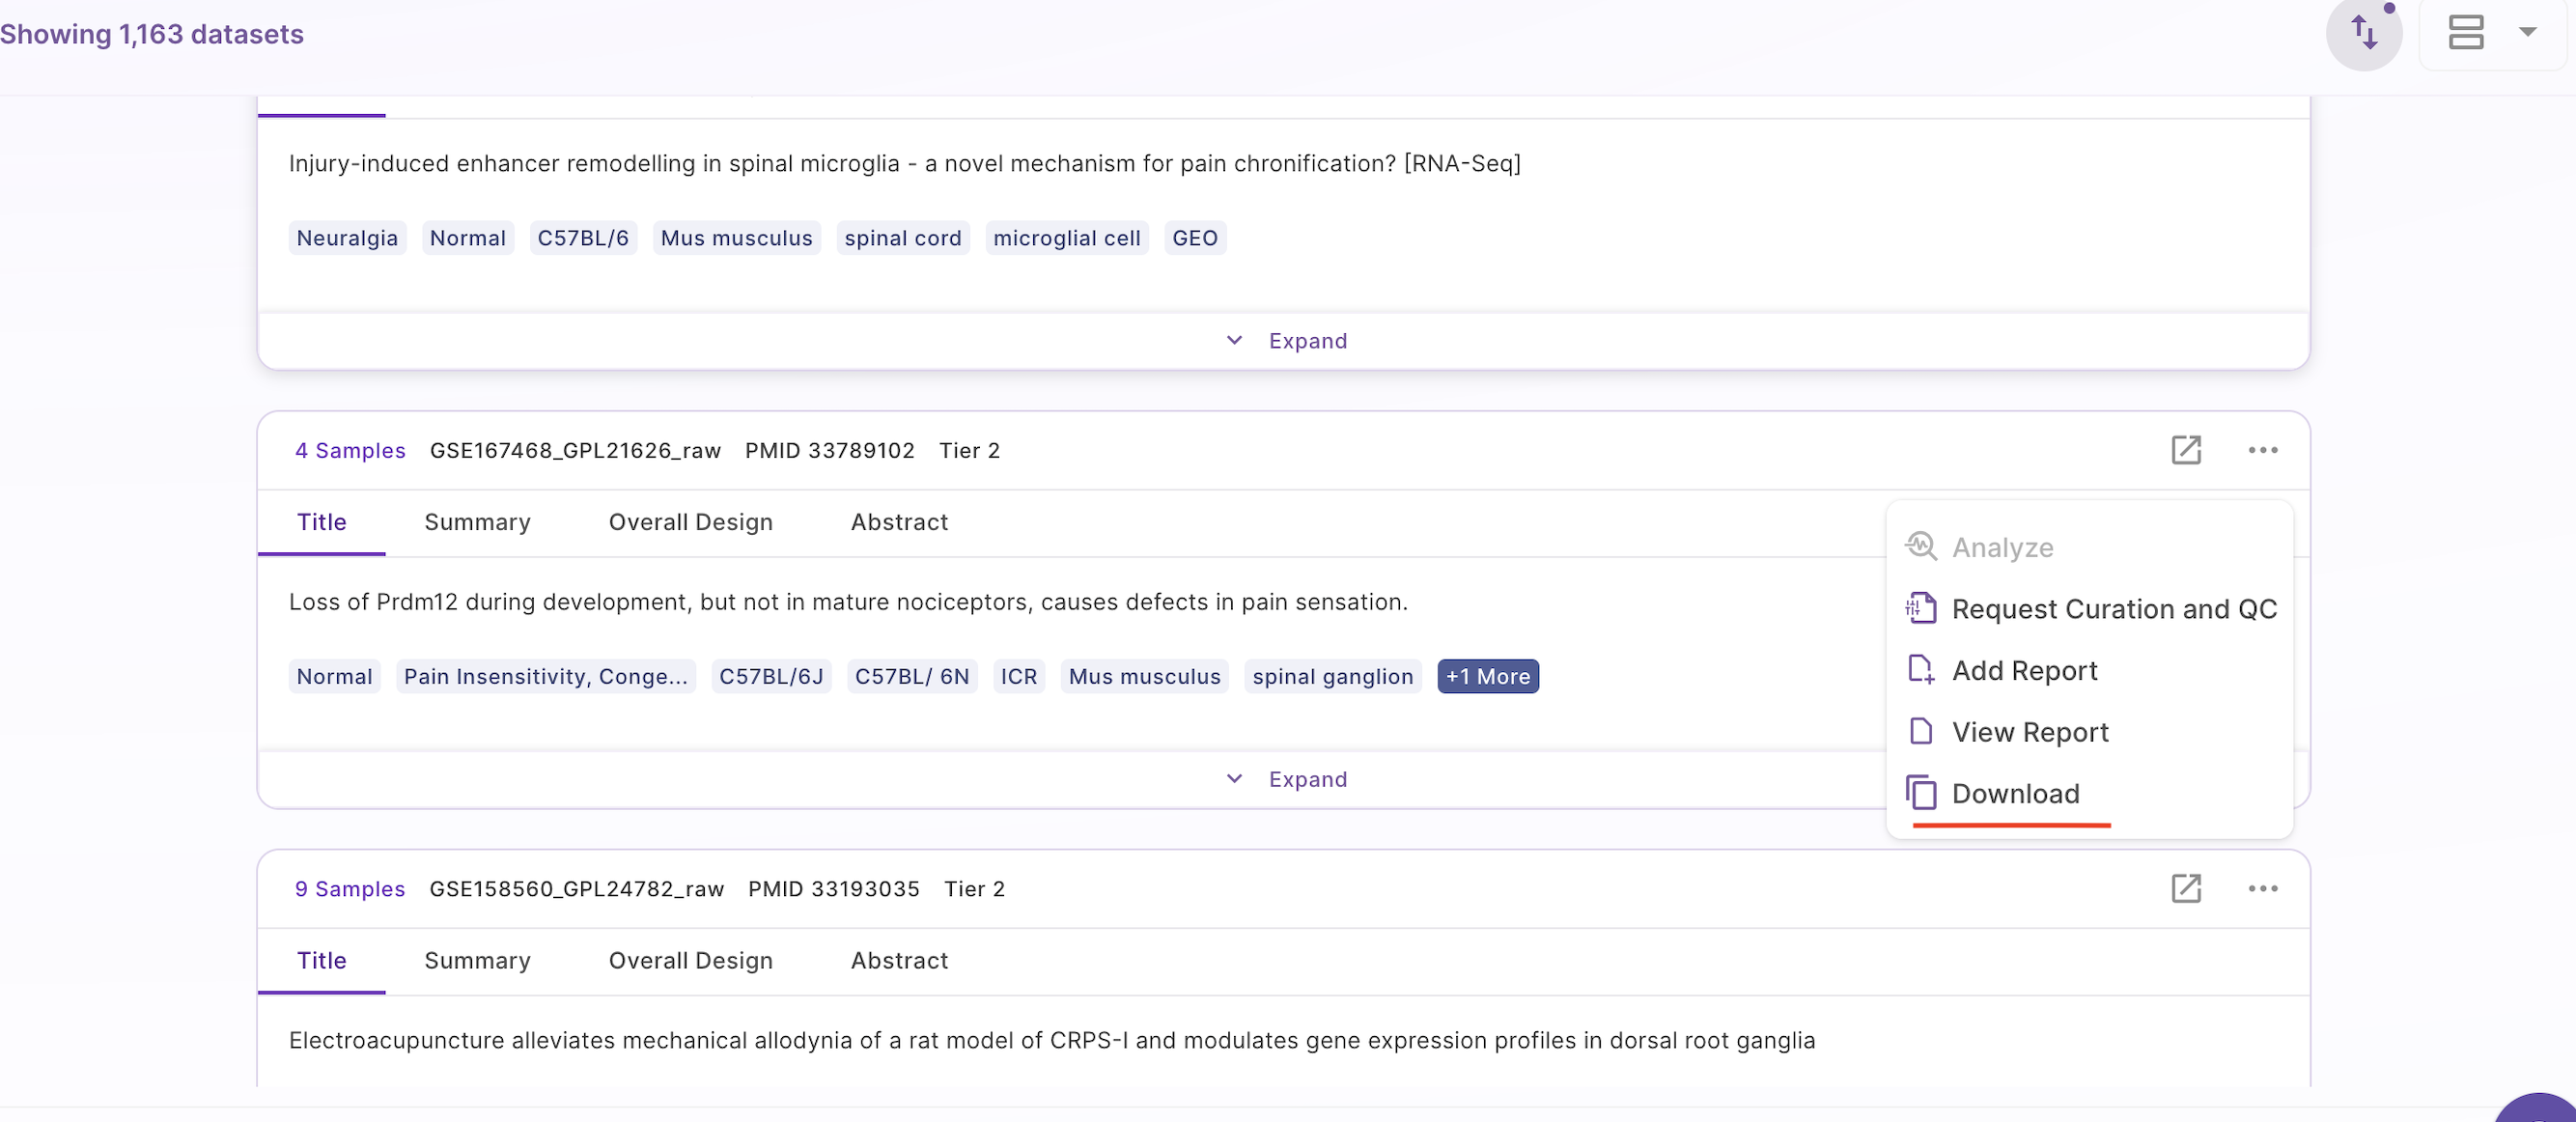Open the view layout dropdown arrow
Viewport: 2576px width, 1122px height.
tap(2528, 32)
